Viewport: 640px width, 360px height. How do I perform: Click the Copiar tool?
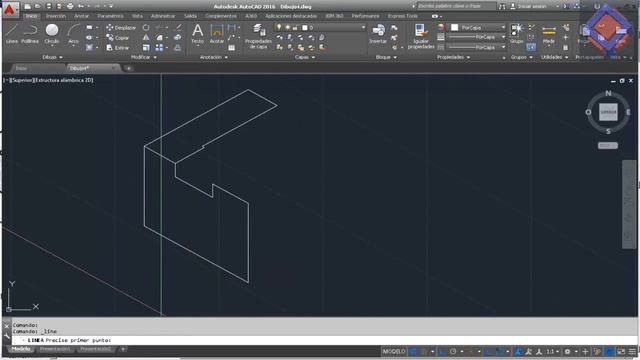pos(118,38)
